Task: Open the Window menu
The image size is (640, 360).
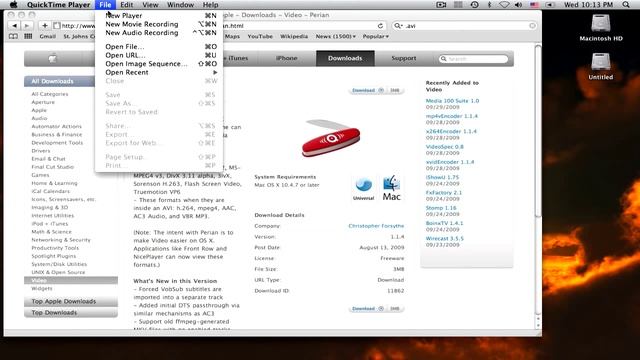Action: pos(180,4)
